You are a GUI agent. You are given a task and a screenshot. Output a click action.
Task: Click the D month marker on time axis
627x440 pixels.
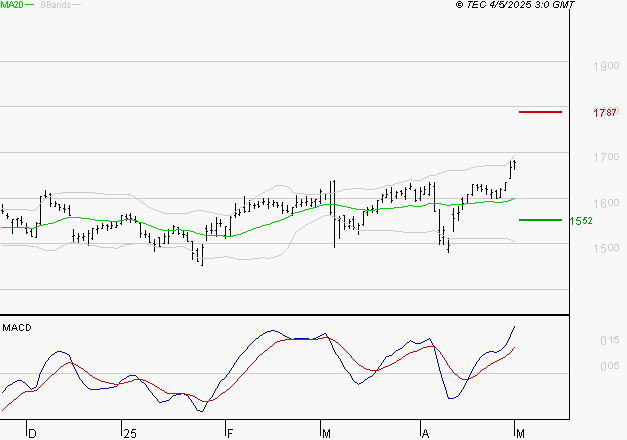(x=33, y=434)
